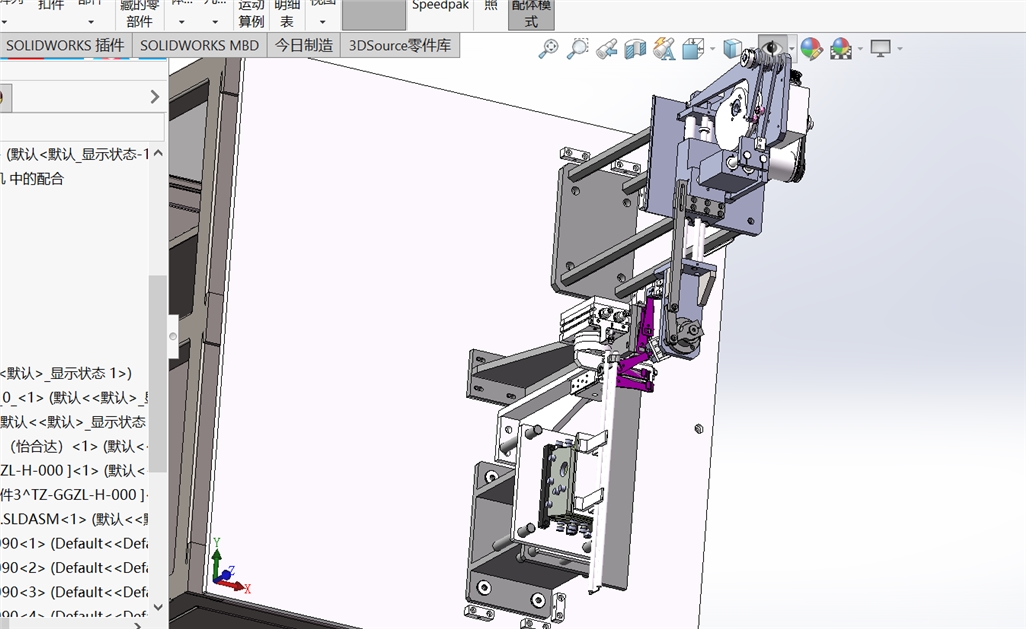
Task: Click the XYZ coordinate triad in viewport
Action: (x=230, y=567)
